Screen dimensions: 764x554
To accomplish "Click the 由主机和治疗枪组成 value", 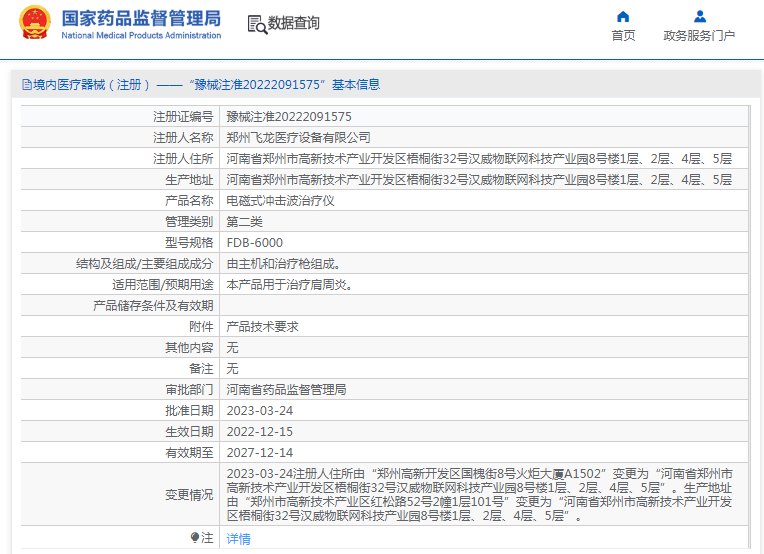I will coord(283,264).
